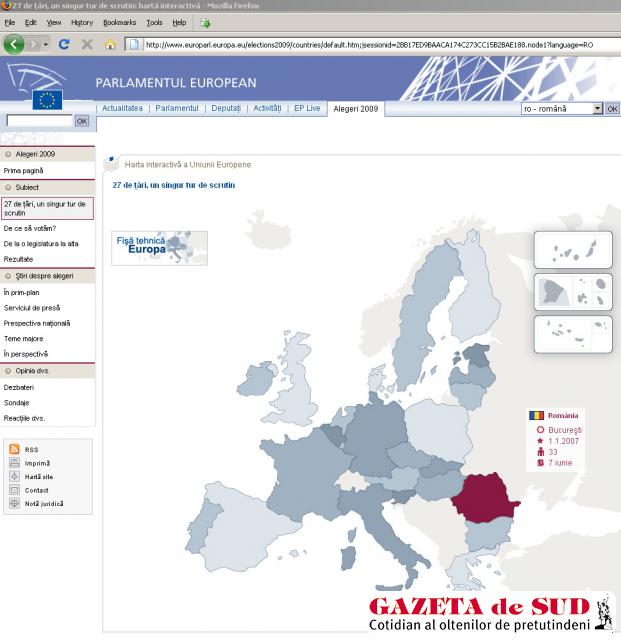Open the Help menu
The height and width of the screenshot is (640, 621).
[179, 23]
